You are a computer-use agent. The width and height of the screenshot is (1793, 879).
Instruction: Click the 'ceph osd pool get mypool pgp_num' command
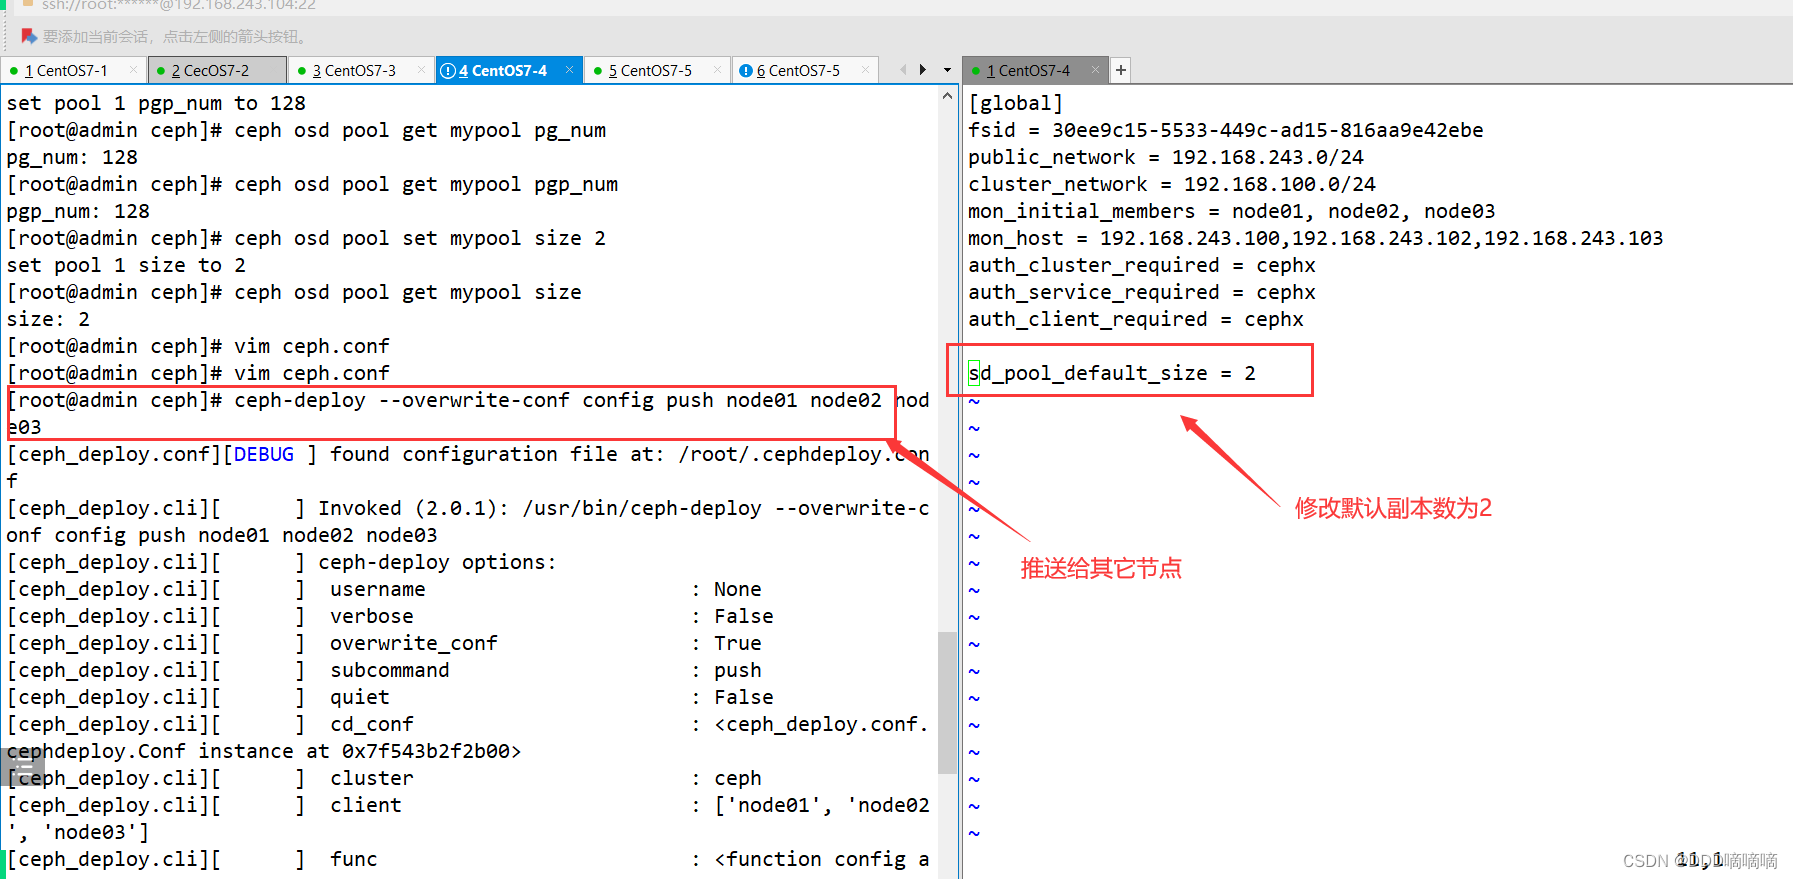426,184
